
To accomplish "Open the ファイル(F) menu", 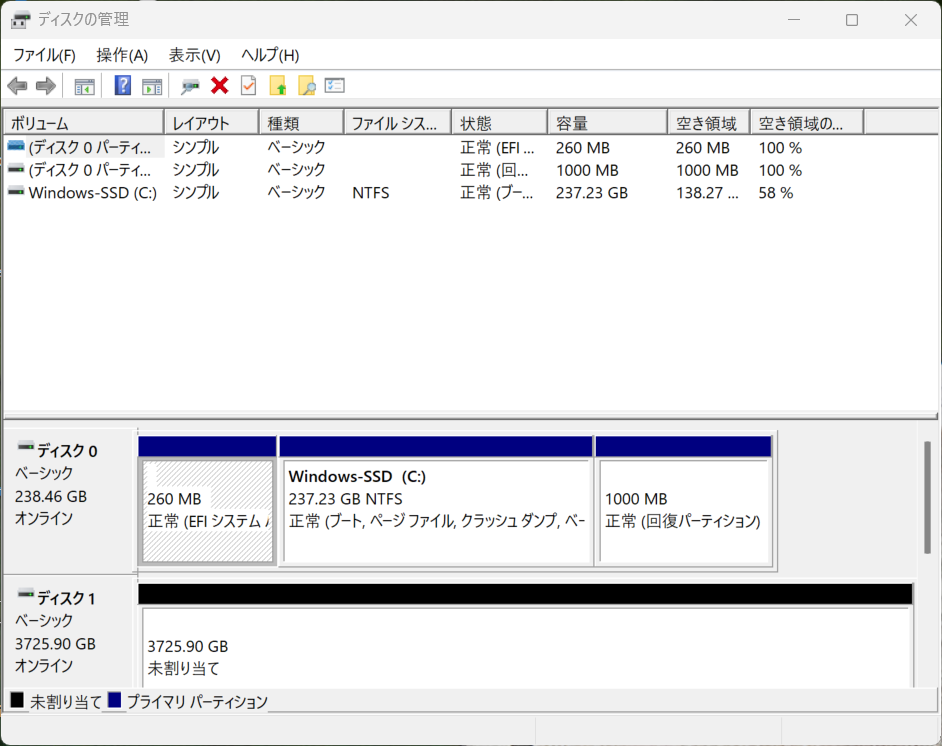I will click(44, 55).
